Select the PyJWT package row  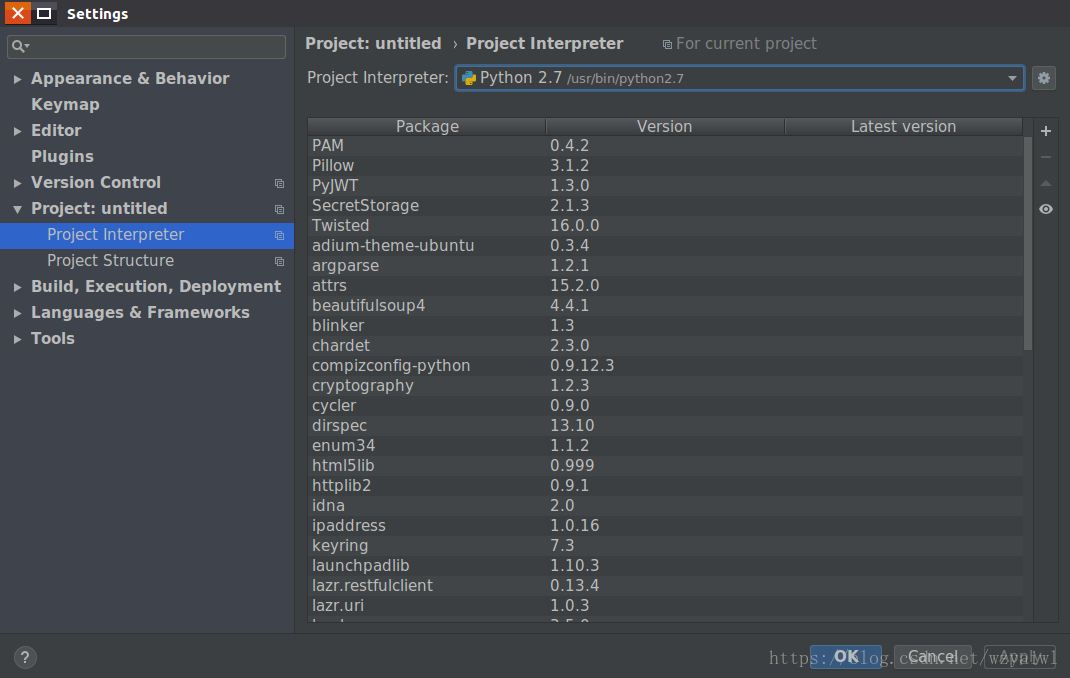tap(665, 186)
